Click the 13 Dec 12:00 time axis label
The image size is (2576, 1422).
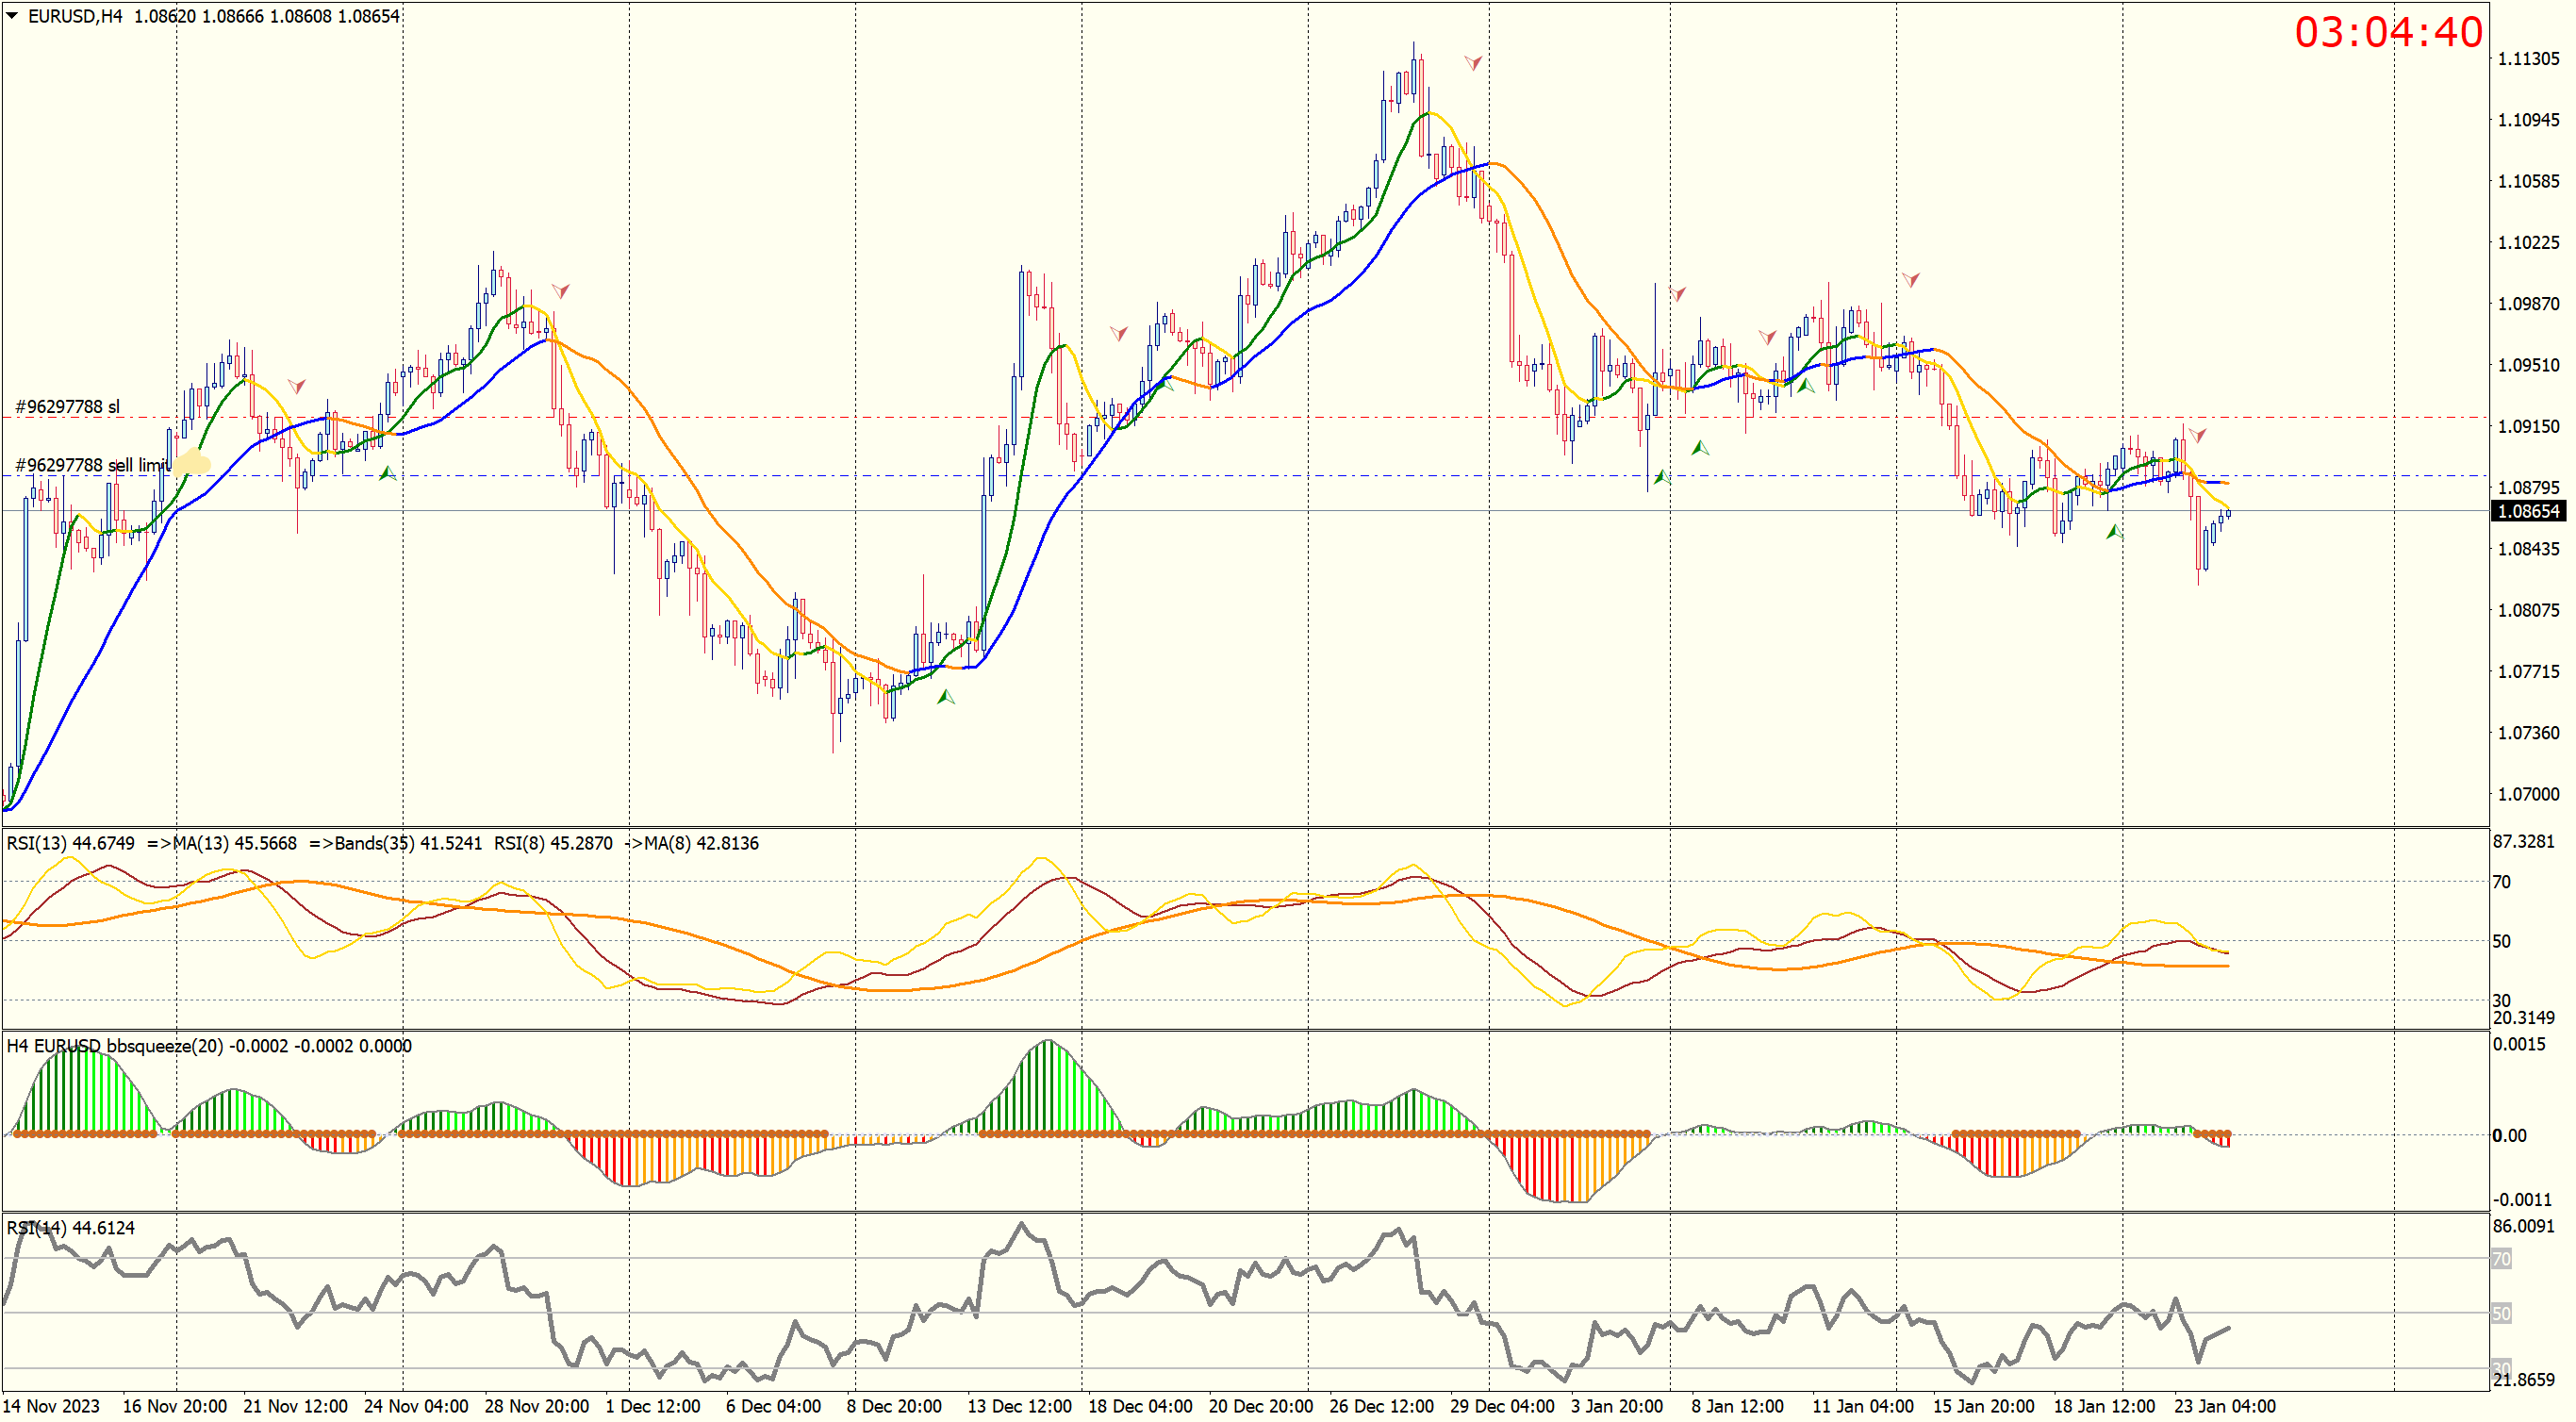1018,1406
